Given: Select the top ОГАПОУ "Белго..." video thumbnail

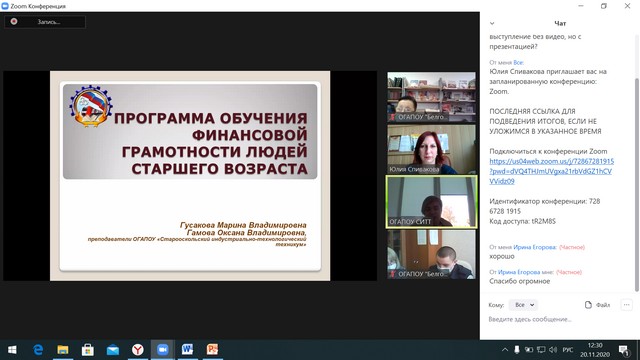Looking at the screenshot, I should pos(431,97).
